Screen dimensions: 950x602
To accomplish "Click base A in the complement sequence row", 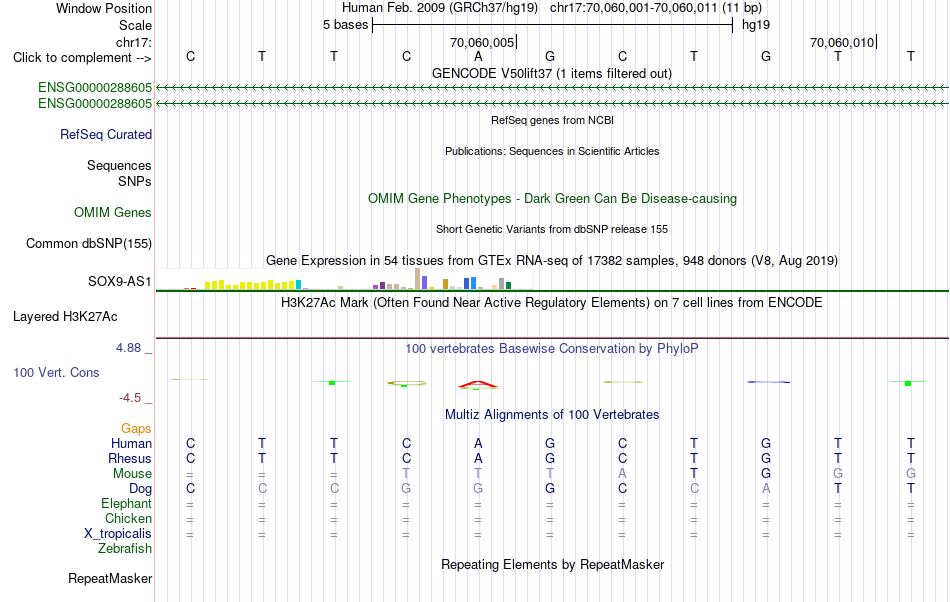I will pos(478,56).
